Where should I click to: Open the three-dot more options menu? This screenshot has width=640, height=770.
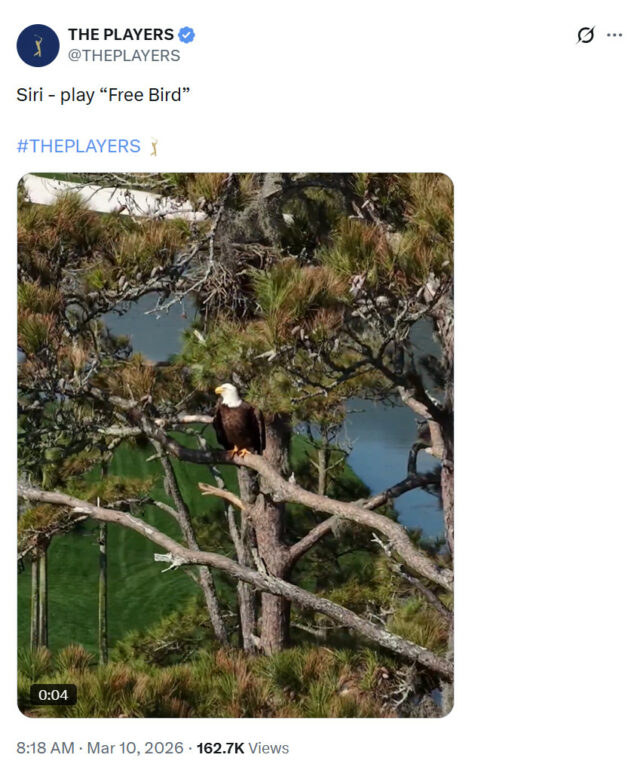tap(614, 35)
